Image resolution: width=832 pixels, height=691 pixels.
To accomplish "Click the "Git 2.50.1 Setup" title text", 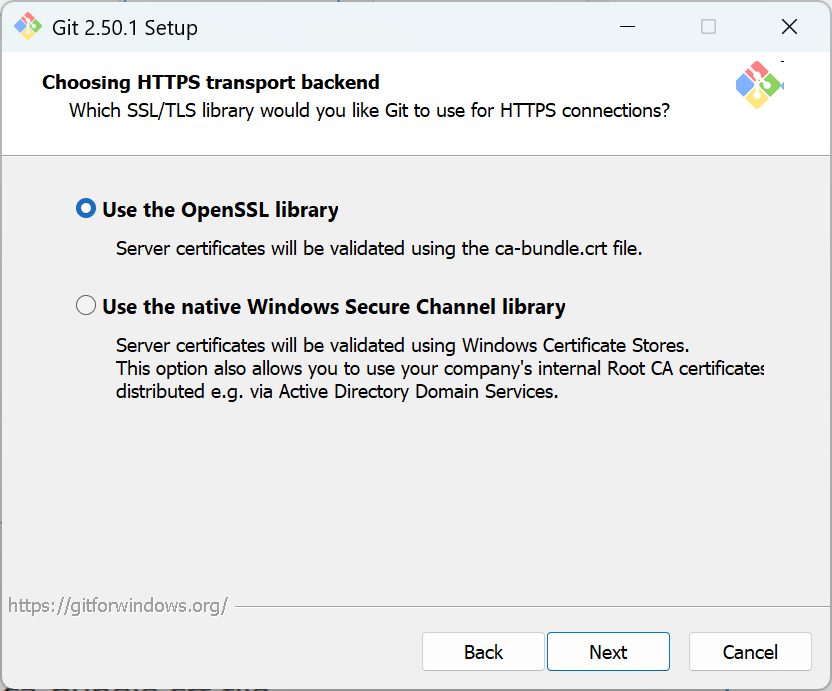I will coord(125,28).
